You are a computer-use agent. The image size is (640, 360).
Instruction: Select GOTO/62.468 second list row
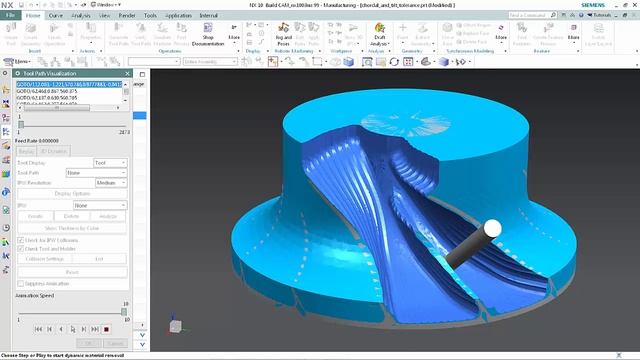click(x=69, y=91)
